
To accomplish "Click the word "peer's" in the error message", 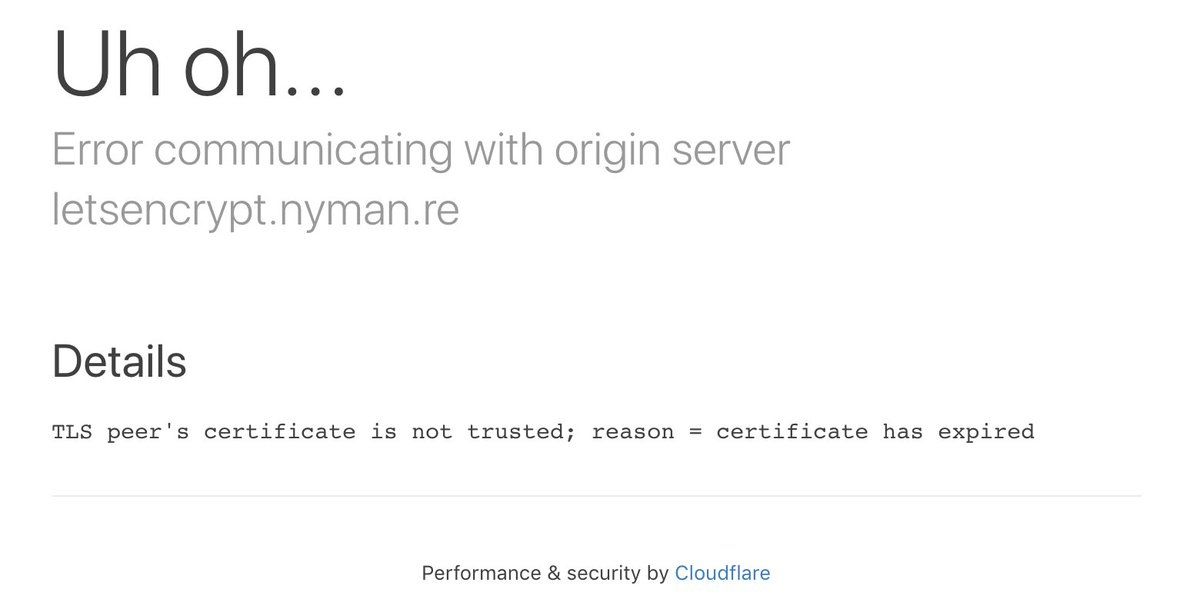I will pos(148,432).
